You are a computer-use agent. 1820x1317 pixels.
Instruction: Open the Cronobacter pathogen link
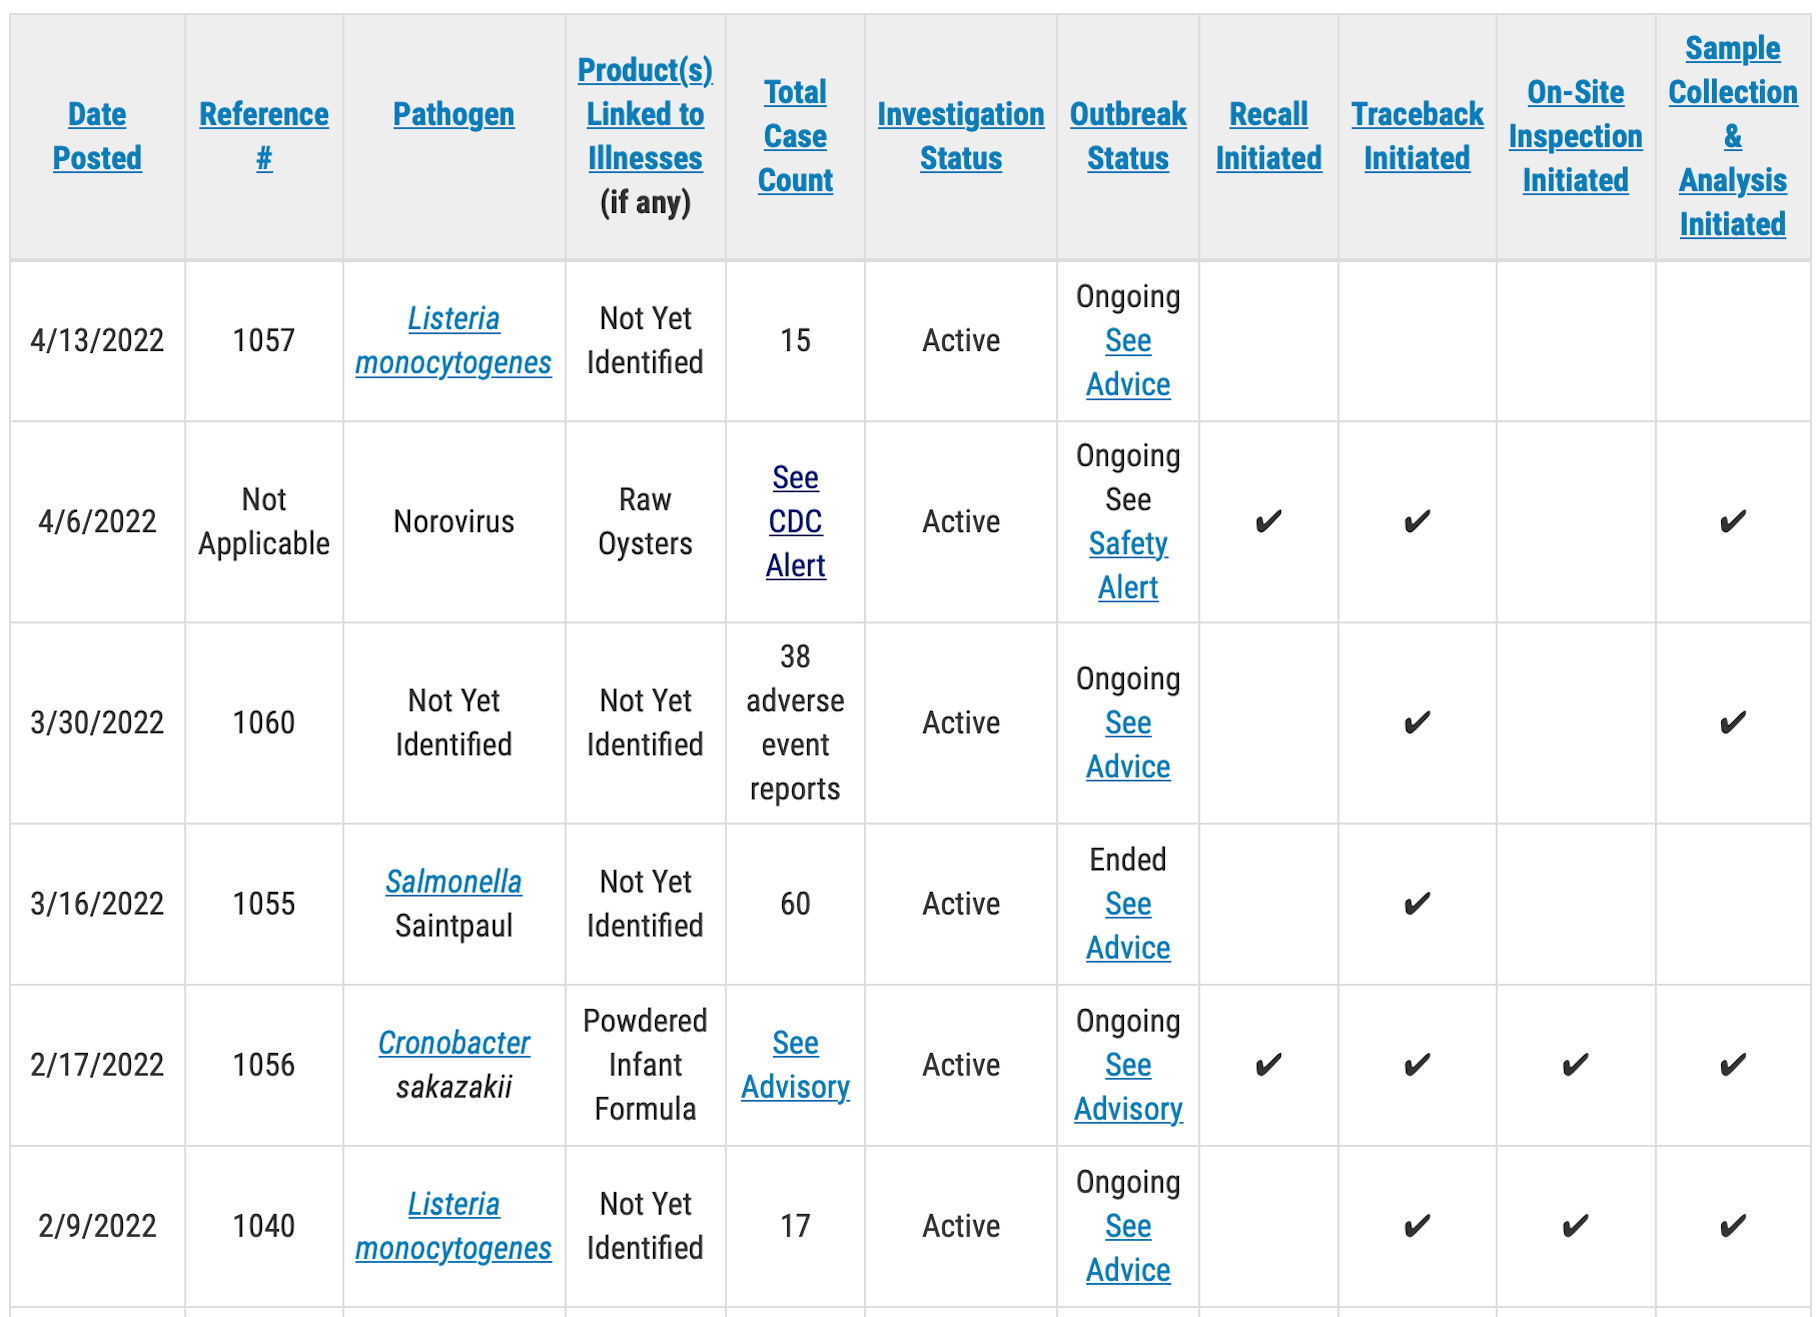click(x=453, y=1042)
